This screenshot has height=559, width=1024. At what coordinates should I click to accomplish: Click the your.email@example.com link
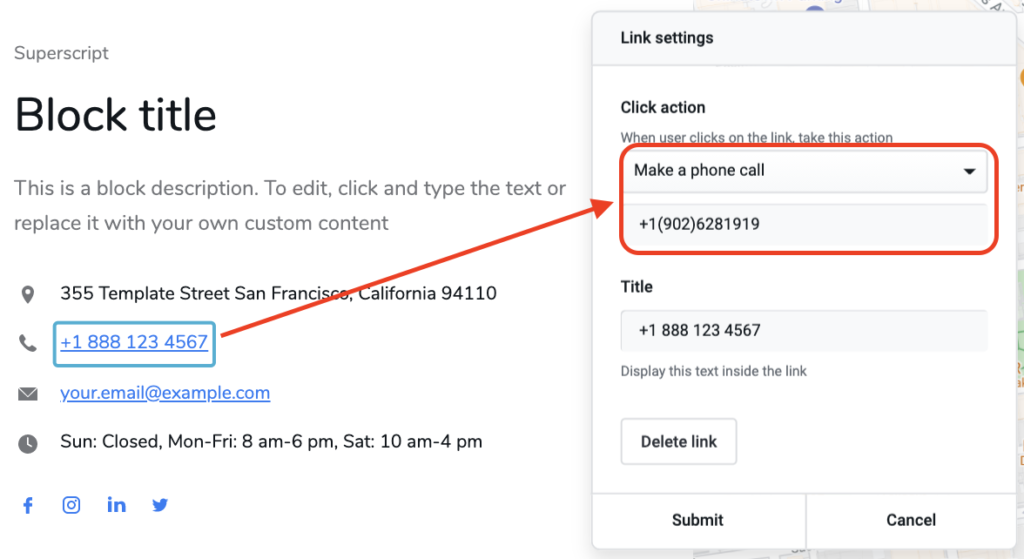pos(165,393)
